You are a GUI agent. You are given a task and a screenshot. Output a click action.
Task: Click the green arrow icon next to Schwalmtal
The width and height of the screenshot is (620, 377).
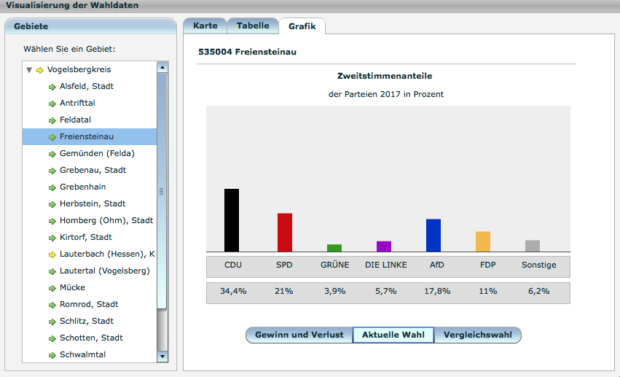(52, 355)
